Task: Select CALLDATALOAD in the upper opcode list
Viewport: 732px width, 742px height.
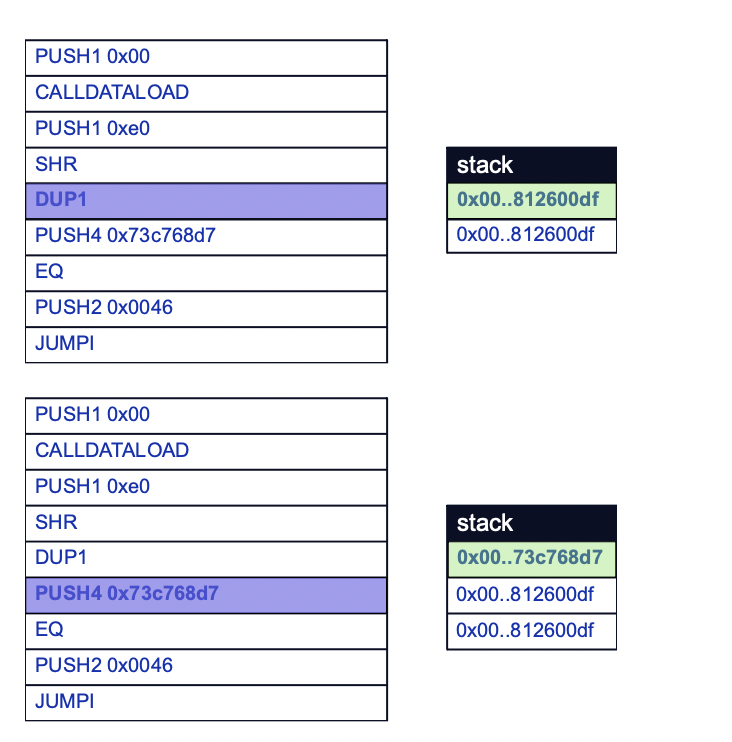Action: click(x=205, y=93)
